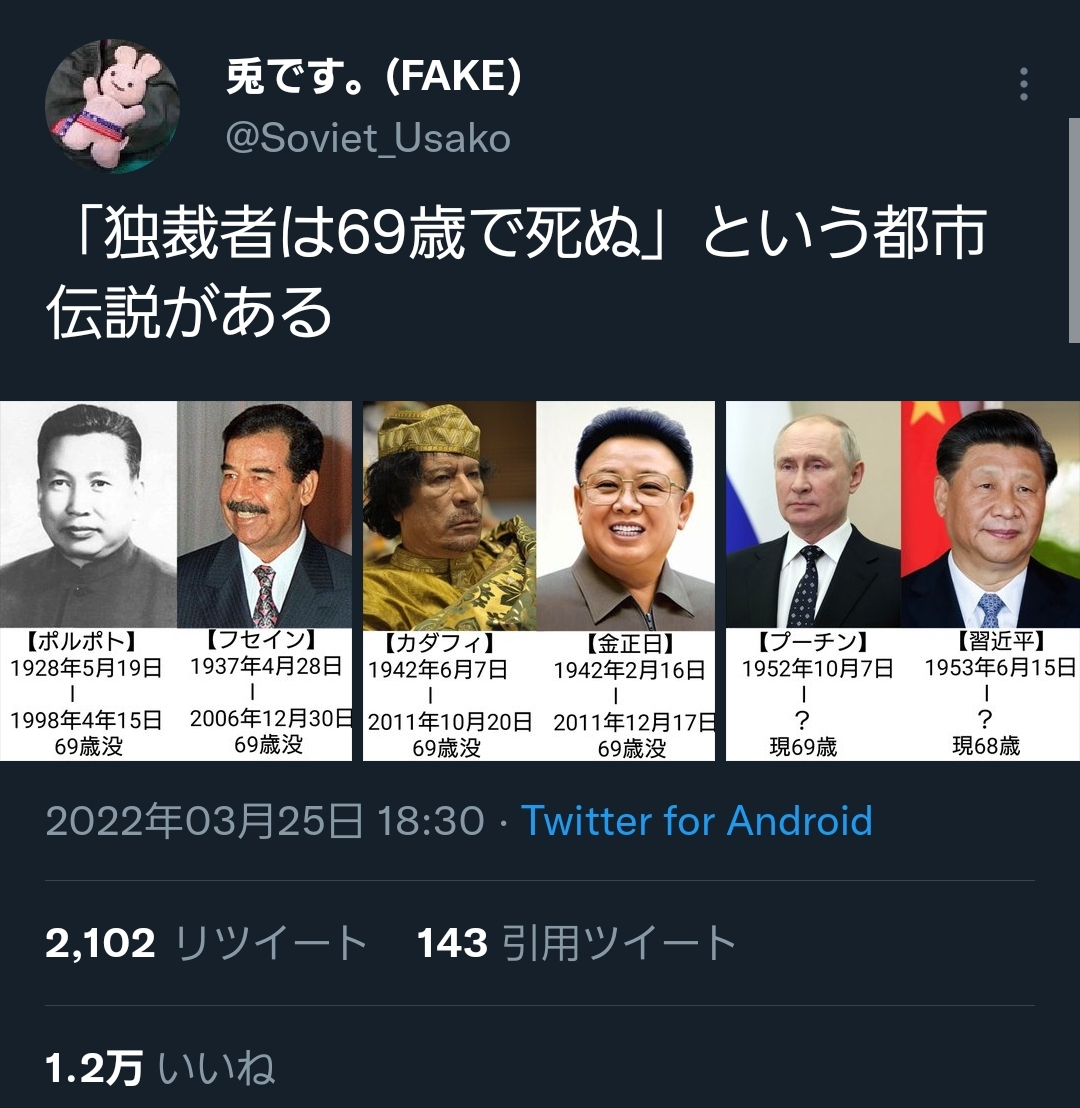View the 143 引用ツイート list
The height and width of the screenshot is (1108, 1080).
click(576, 943)
